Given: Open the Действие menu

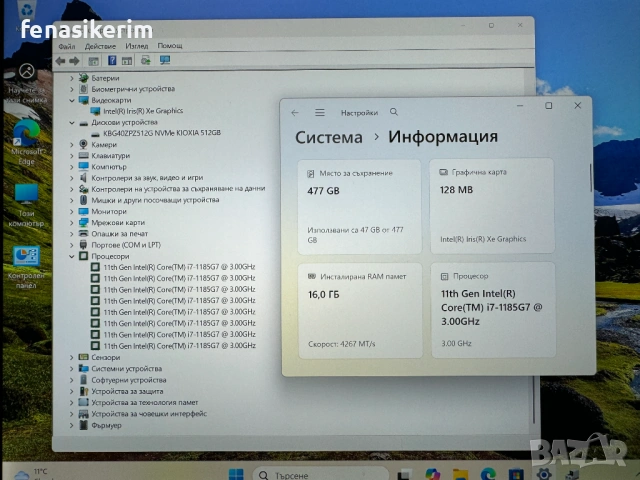Looking at the screenshot, I should pyautogui.click(x=100, y=45).
